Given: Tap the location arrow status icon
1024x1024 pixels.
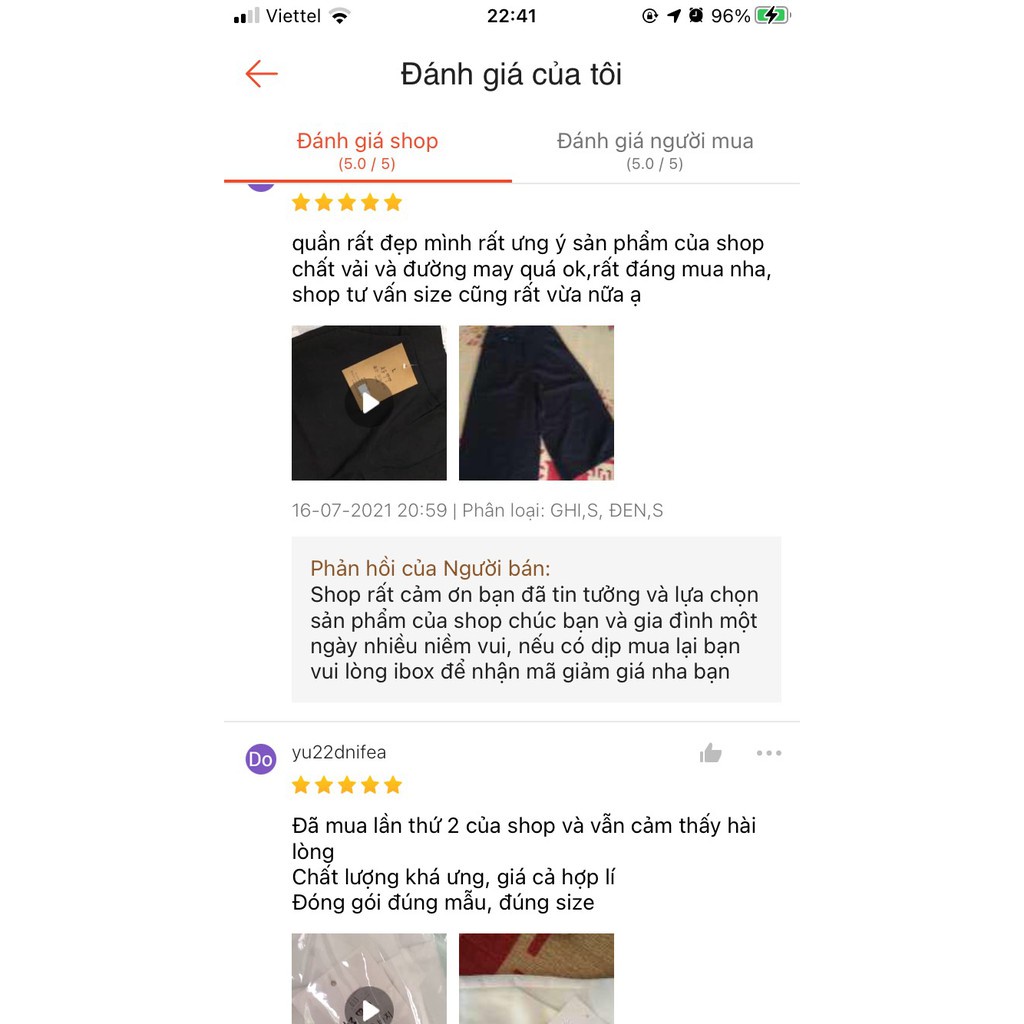Looking at the screenshot, I should 674,16.
